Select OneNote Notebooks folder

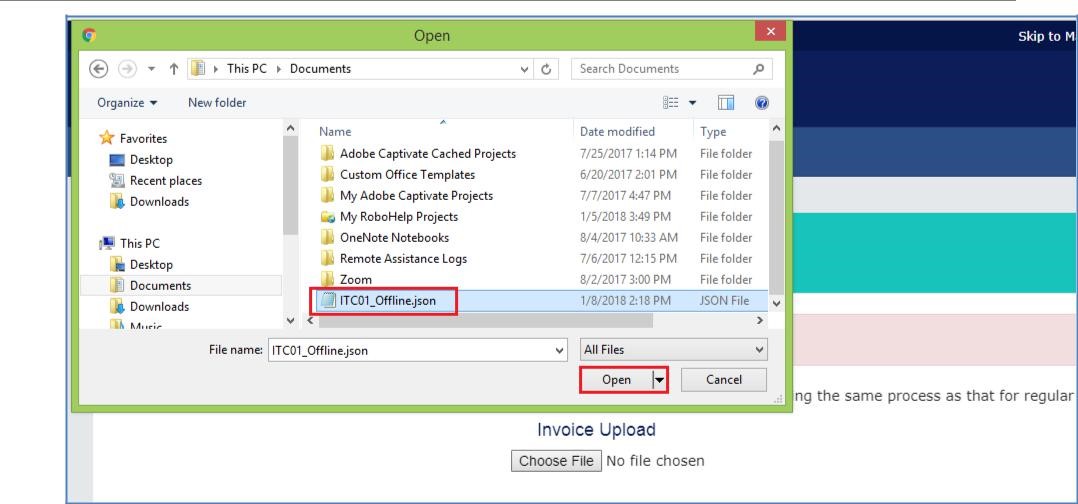(394, 238)
